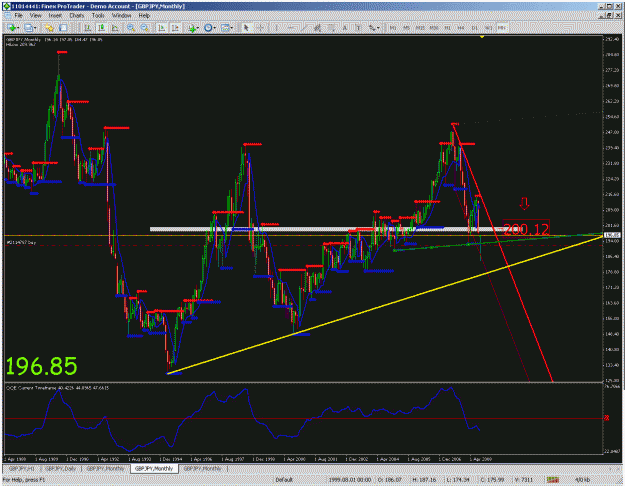
Task: Open a New Chart from the toolbar
Action: pos(11,28)
